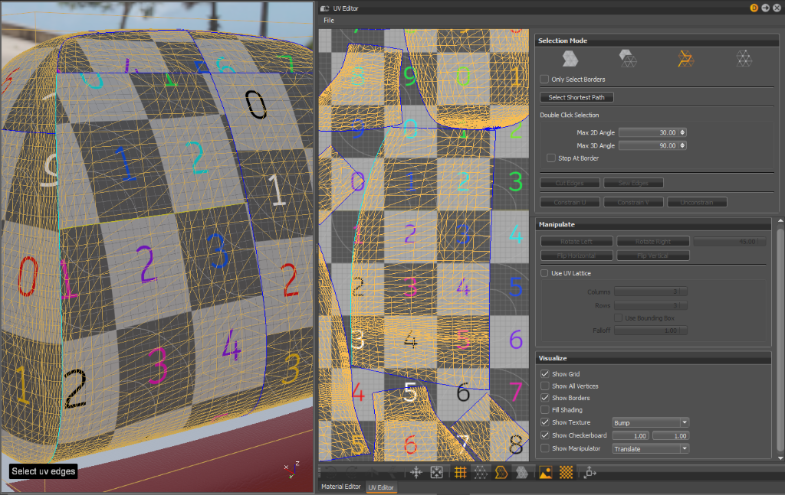
Task: Click the Manipulate panel header
Action: 654,224
